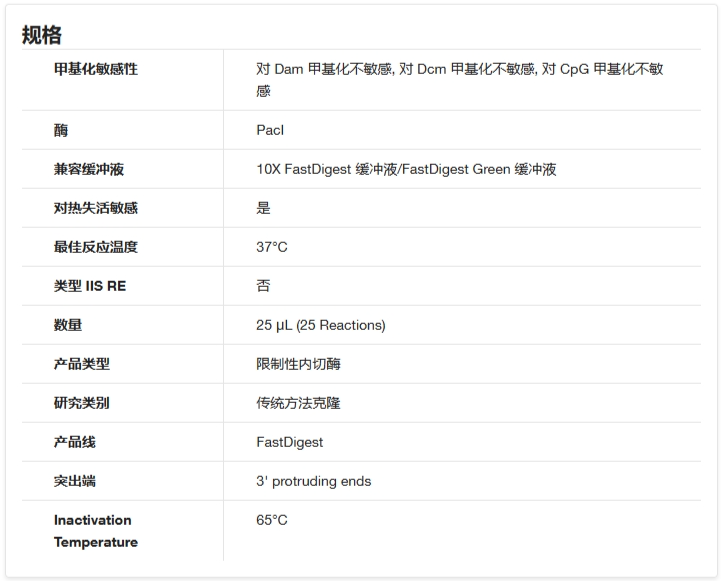Screen dimensions: 721x581
Task: Click the 65°C inactivation value
Action: [272, 520]
